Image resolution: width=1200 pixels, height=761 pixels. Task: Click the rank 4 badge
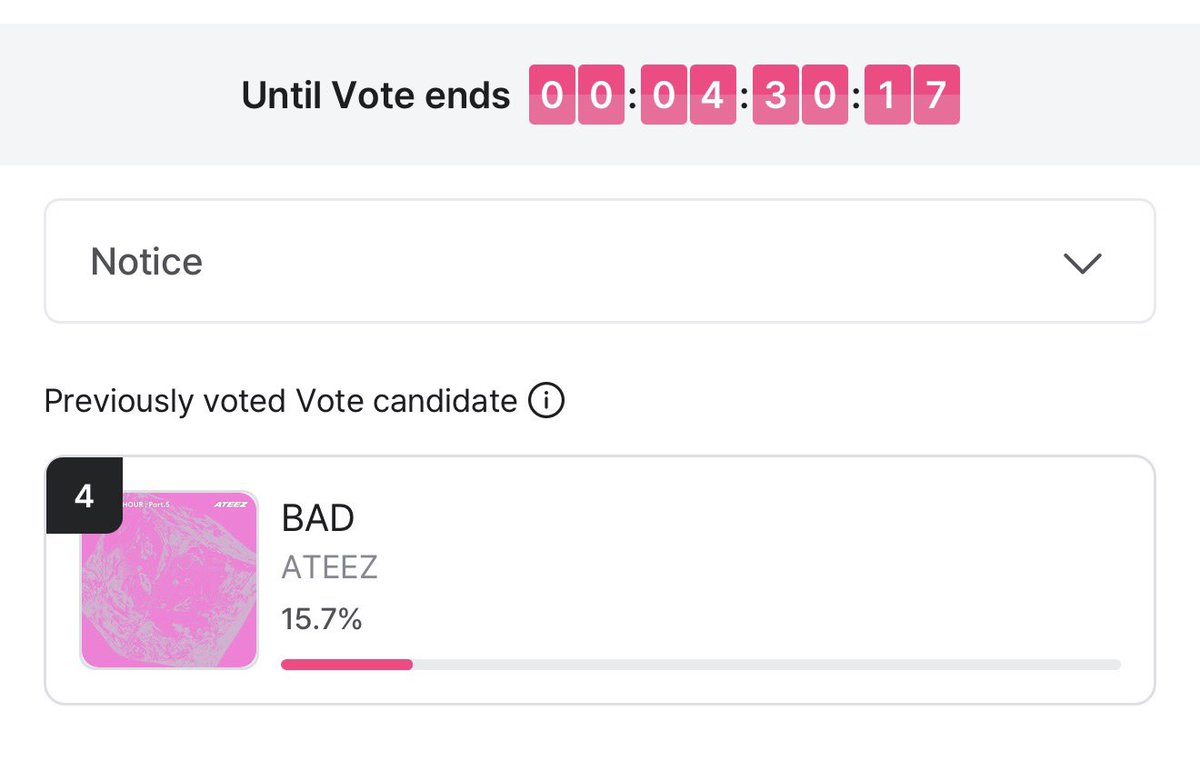84,496
